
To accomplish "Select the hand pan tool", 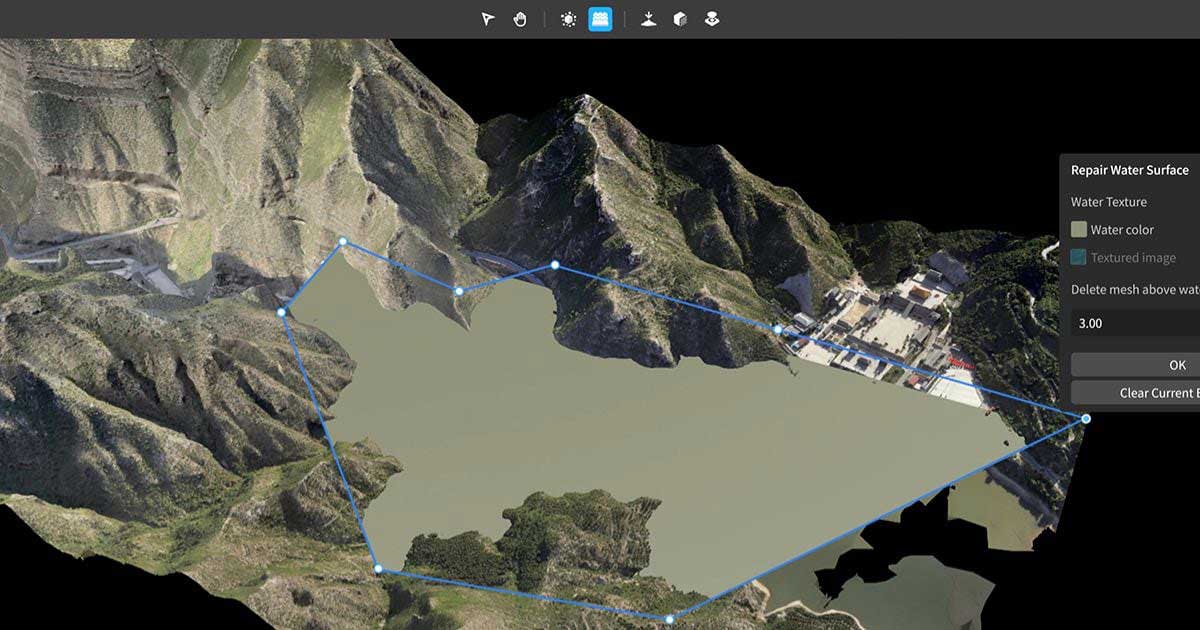I will [x=520, y=17].
